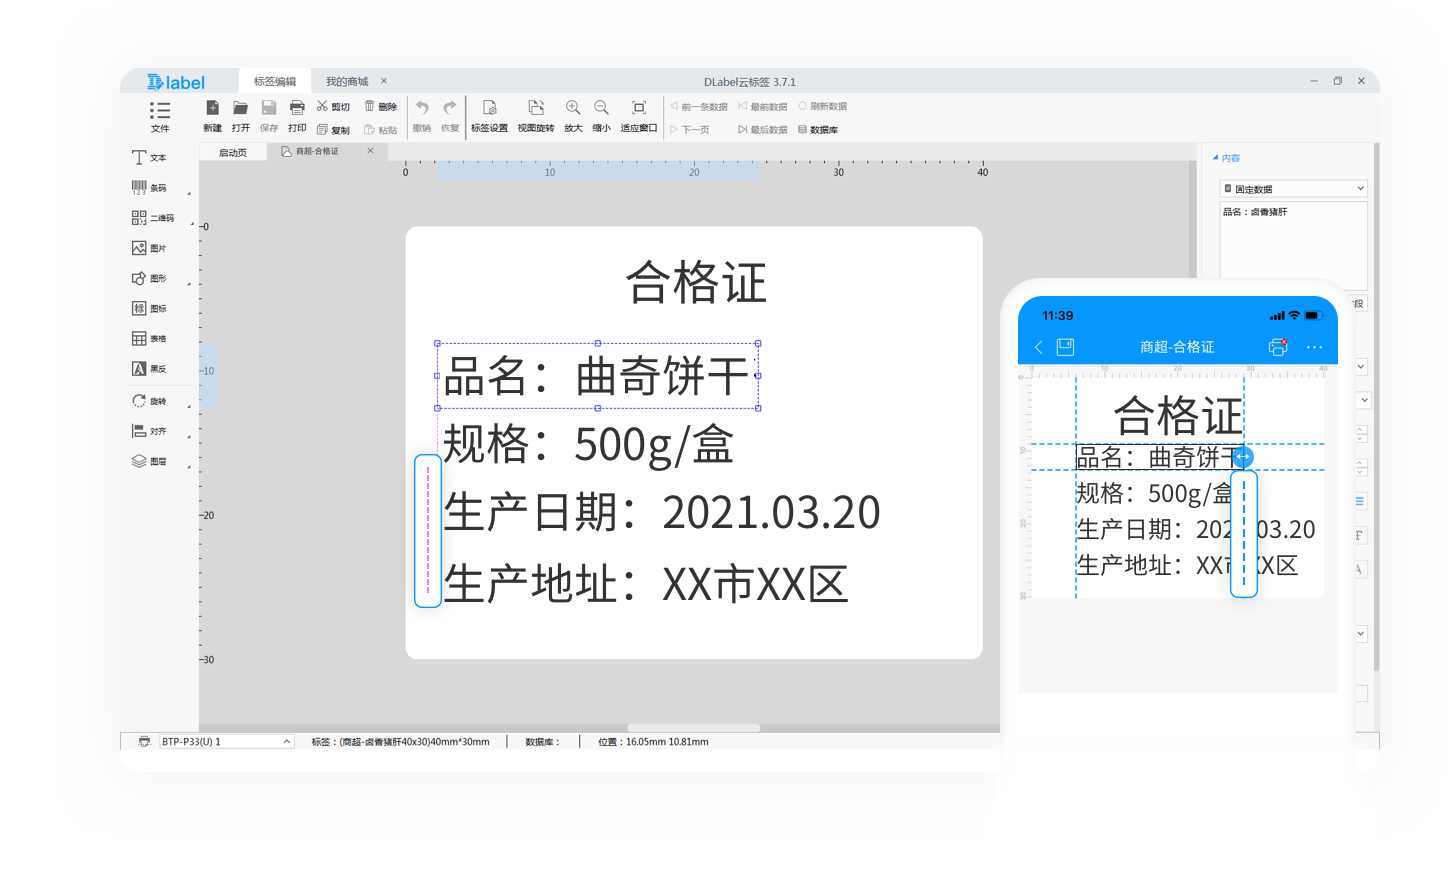Open the BTP-P33(U) printer dropdown

226,742
